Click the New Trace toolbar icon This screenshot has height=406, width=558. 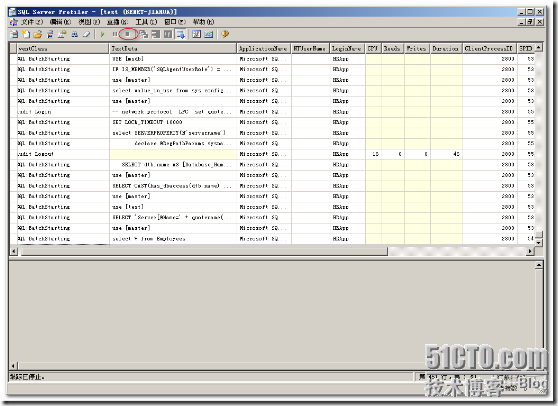point(14,34)
